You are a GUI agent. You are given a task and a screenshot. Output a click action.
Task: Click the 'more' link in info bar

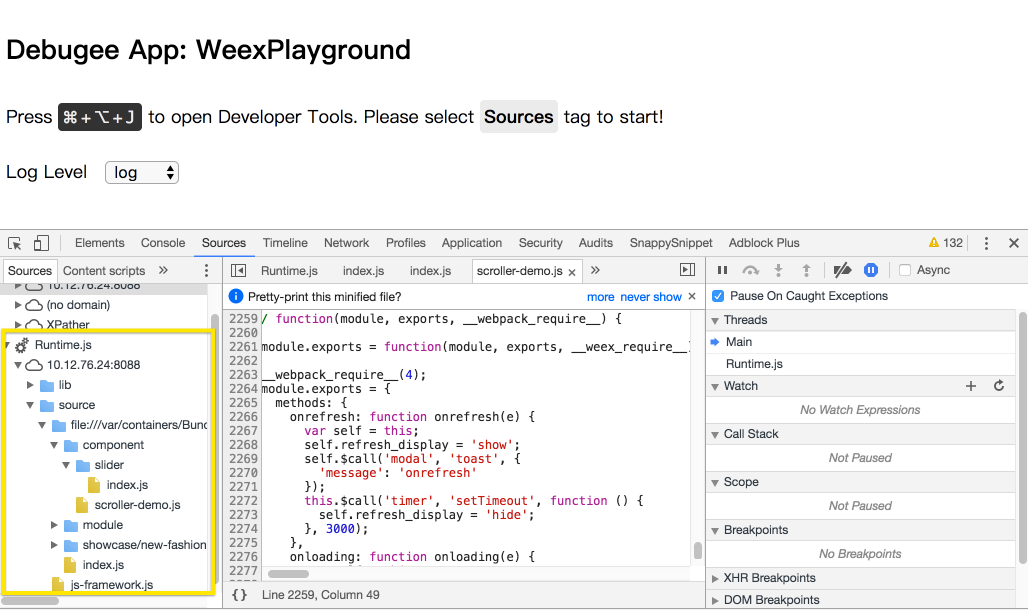601,297
